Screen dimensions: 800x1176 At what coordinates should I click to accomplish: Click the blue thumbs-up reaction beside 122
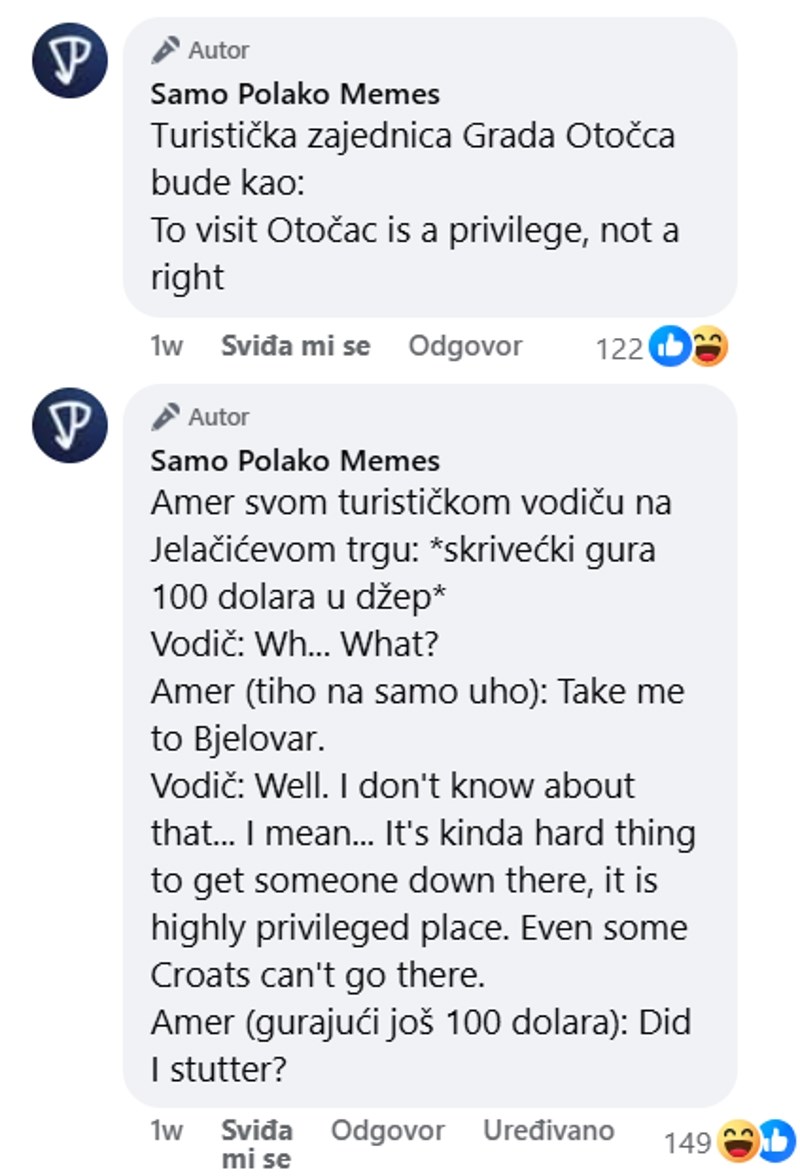pyautogui.click(x=669, y=347)
